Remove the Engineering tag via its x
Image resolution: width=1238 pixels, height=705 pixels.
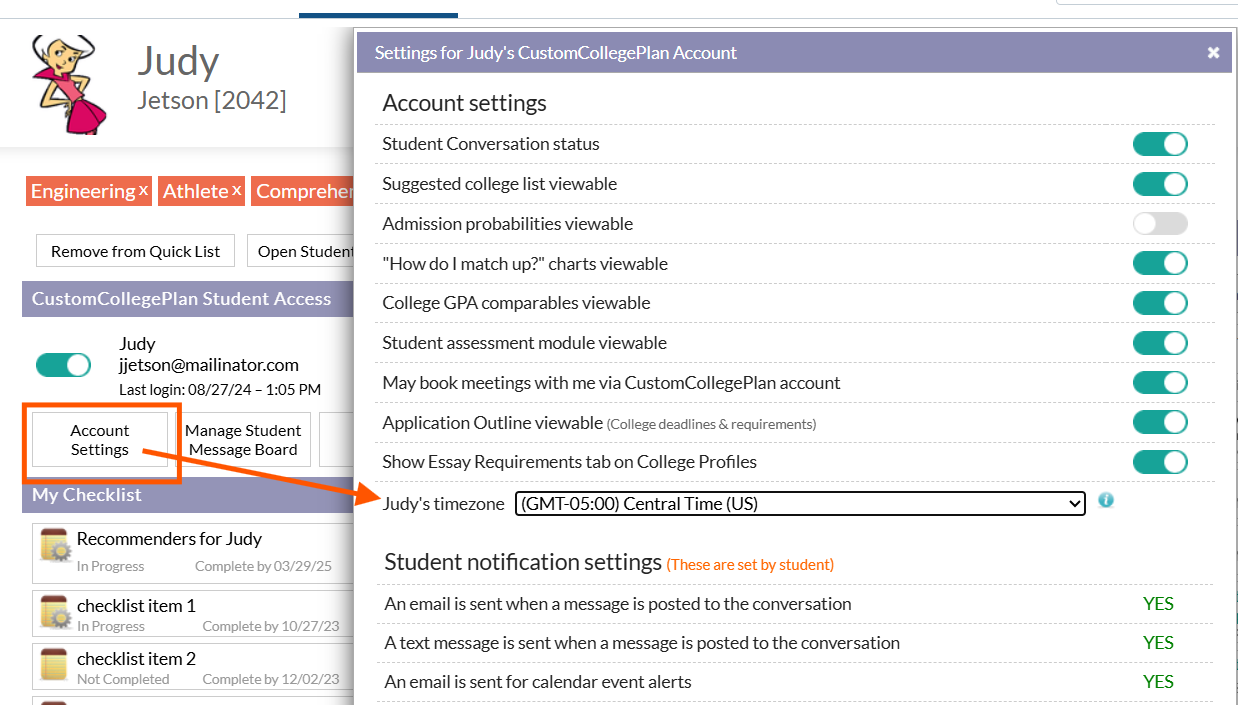click(x=144, y=189)
